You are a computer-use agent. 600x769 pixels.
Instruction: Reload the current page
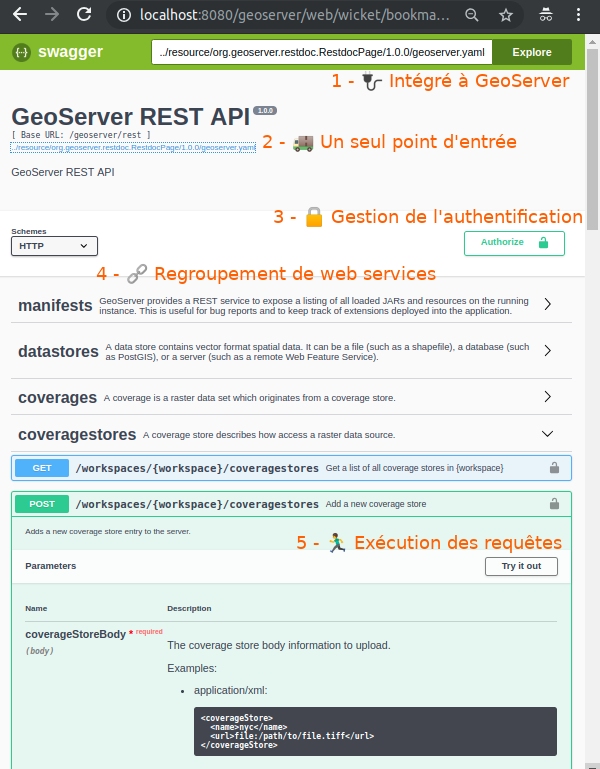(x=84, y=14)
